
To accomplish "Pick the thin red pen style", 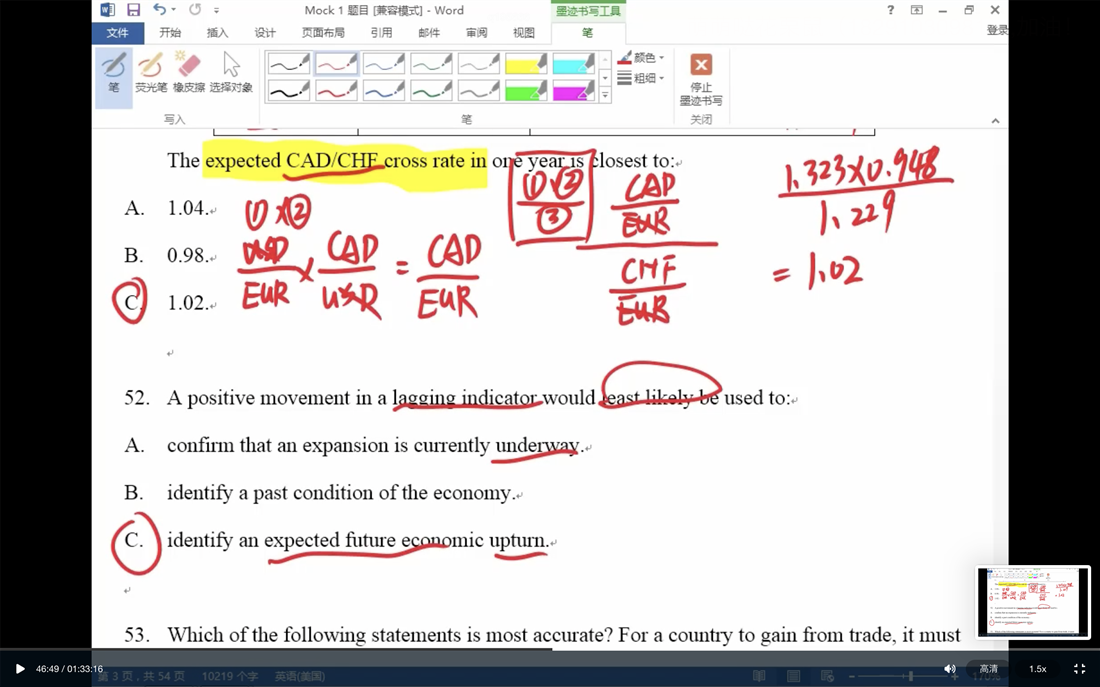I will (x=336, y=64).
